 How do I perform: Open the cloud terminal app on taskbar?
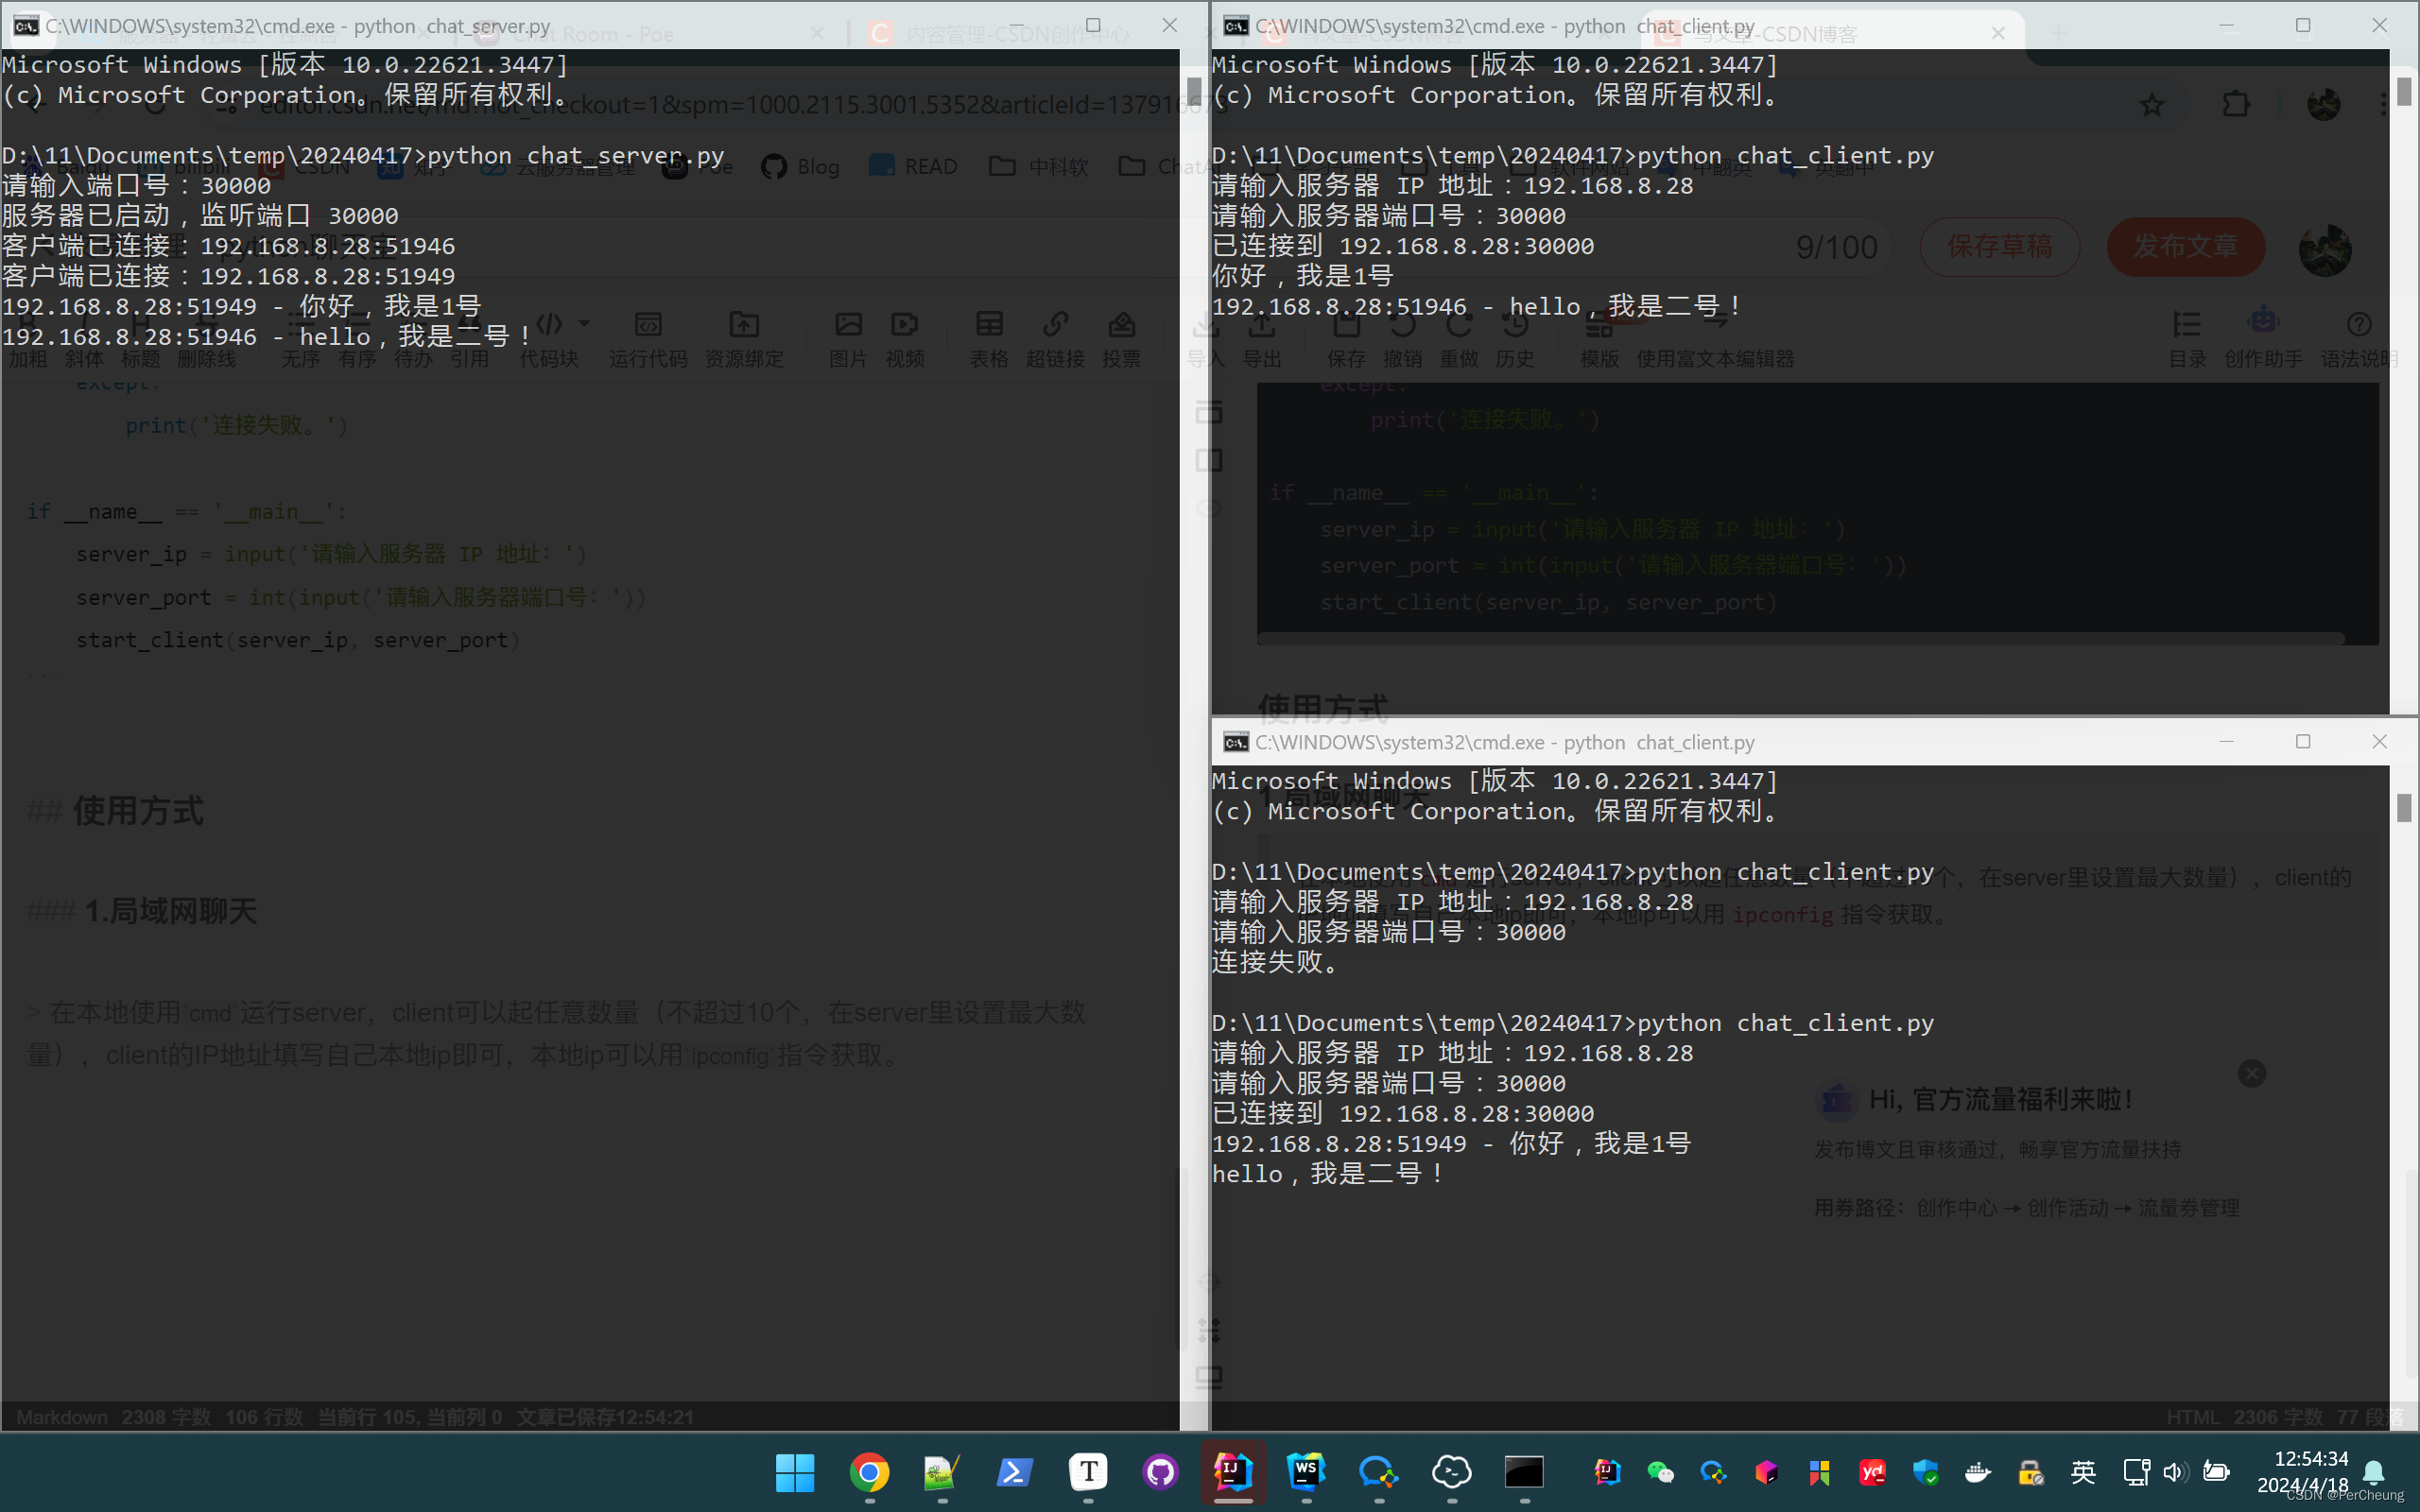(x=1451, y=1472)
